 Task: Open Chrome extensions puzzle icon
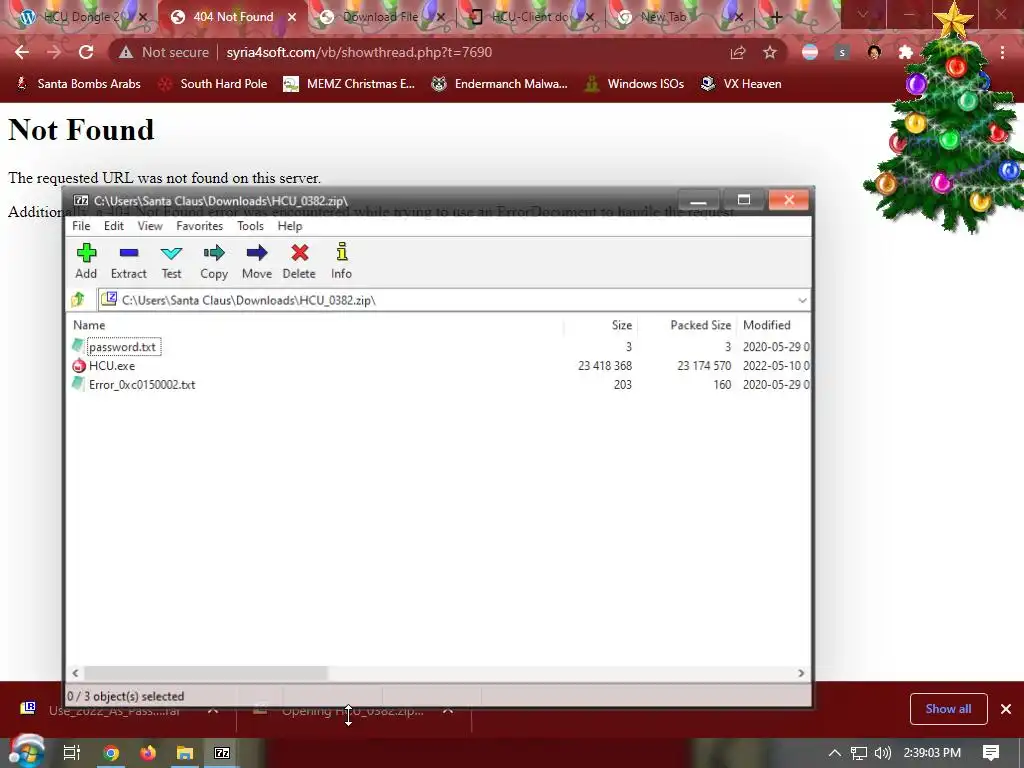[x=906, y=52]
